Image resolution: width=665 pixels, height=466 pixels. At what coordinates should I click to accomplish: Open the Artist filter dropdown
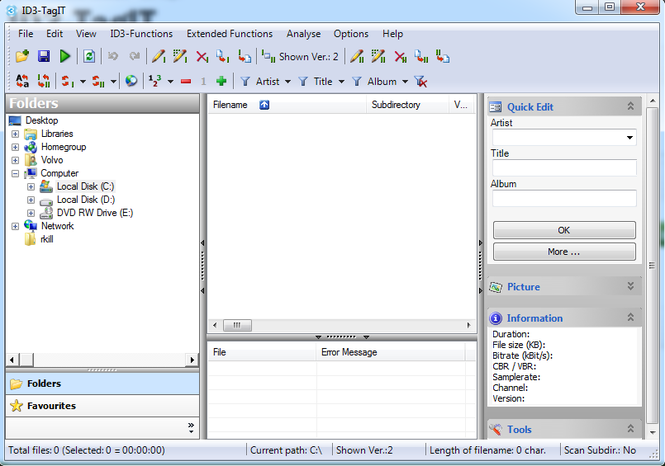pos(288,81)
